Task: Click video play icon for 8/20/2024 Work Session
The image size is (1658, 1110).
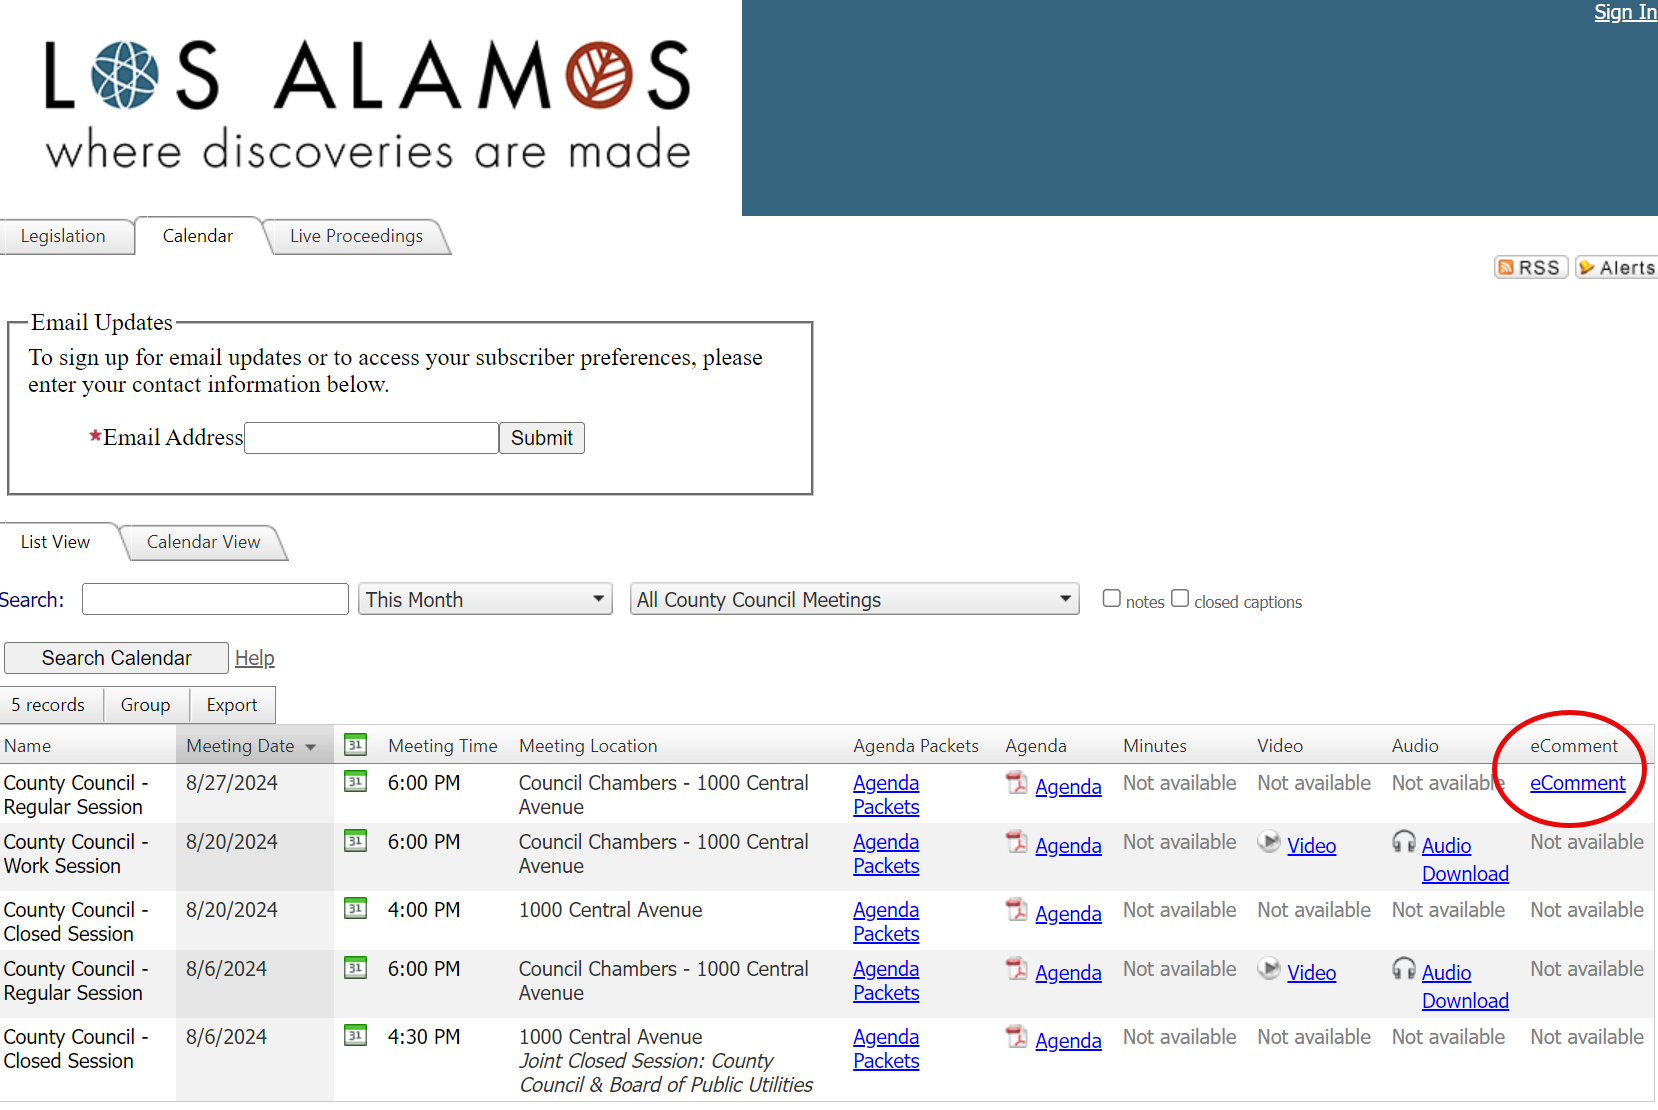Action: 1269,842
